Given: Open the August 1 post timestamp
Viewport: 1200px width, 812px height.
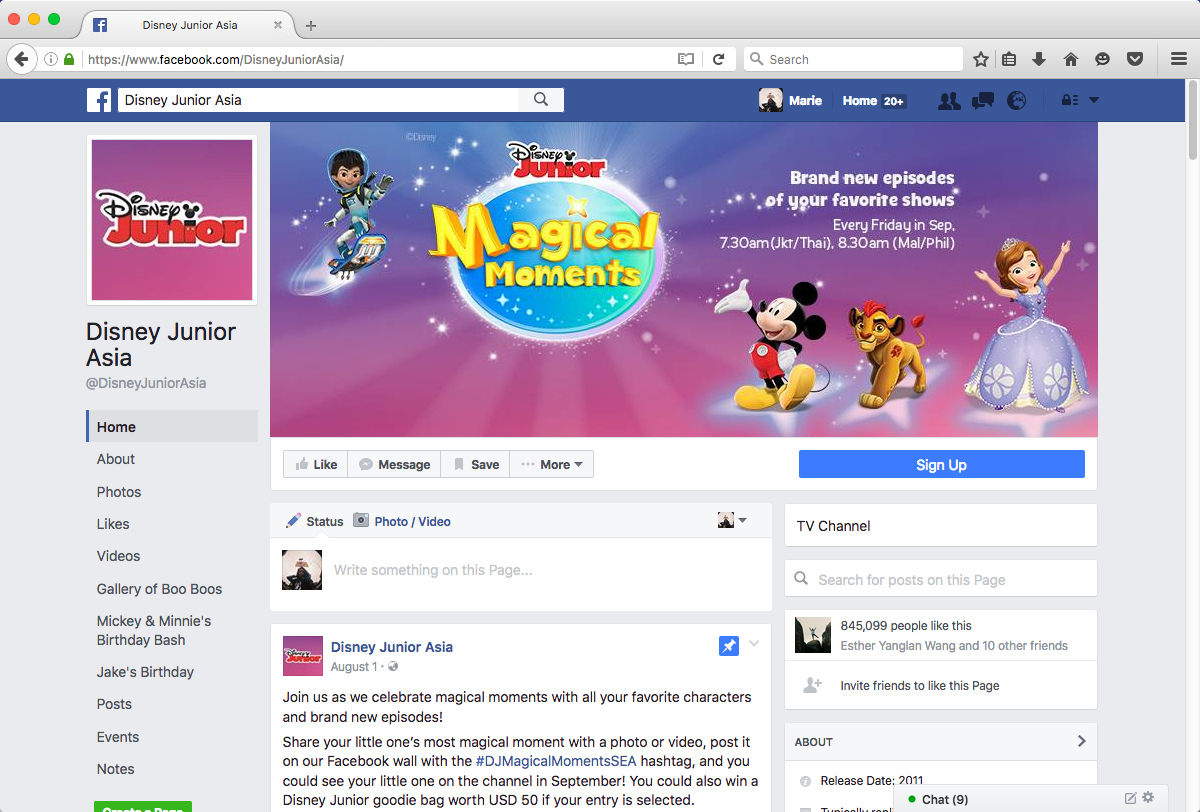Looking at the screenshot, I should pos(354,667).
